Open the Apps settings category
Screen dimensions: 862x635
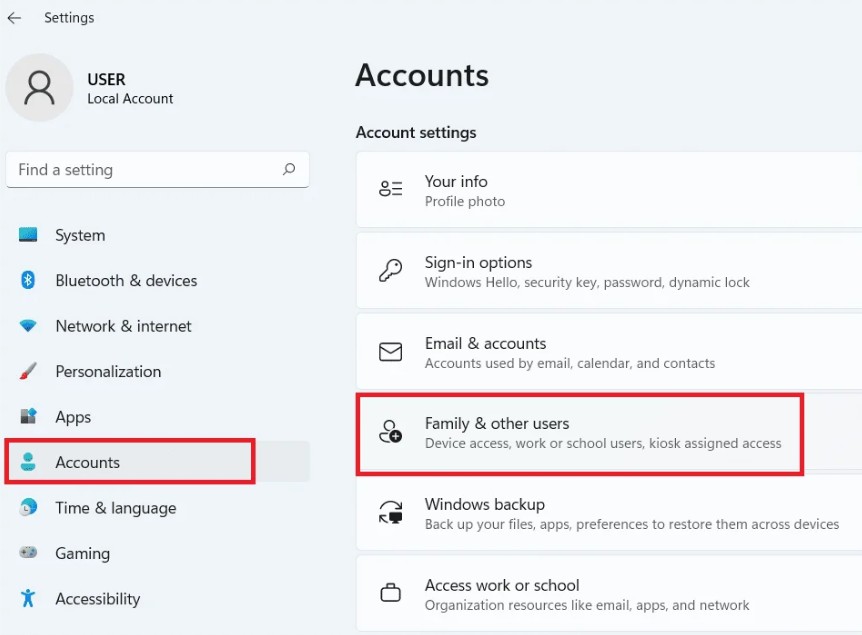coord(73,417)
